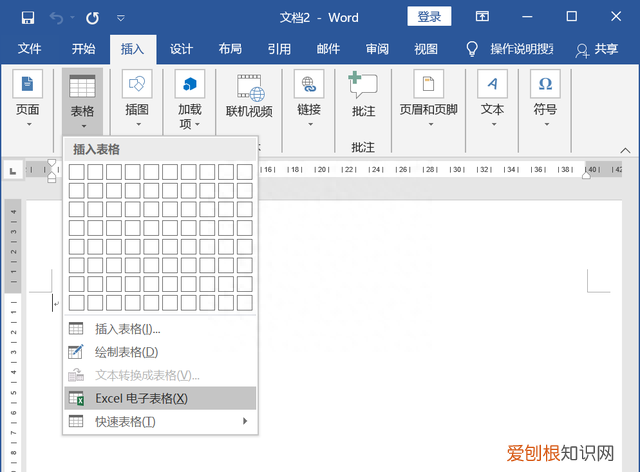Click the Excel spreadsheet icon in menu

tap(76, 398)
